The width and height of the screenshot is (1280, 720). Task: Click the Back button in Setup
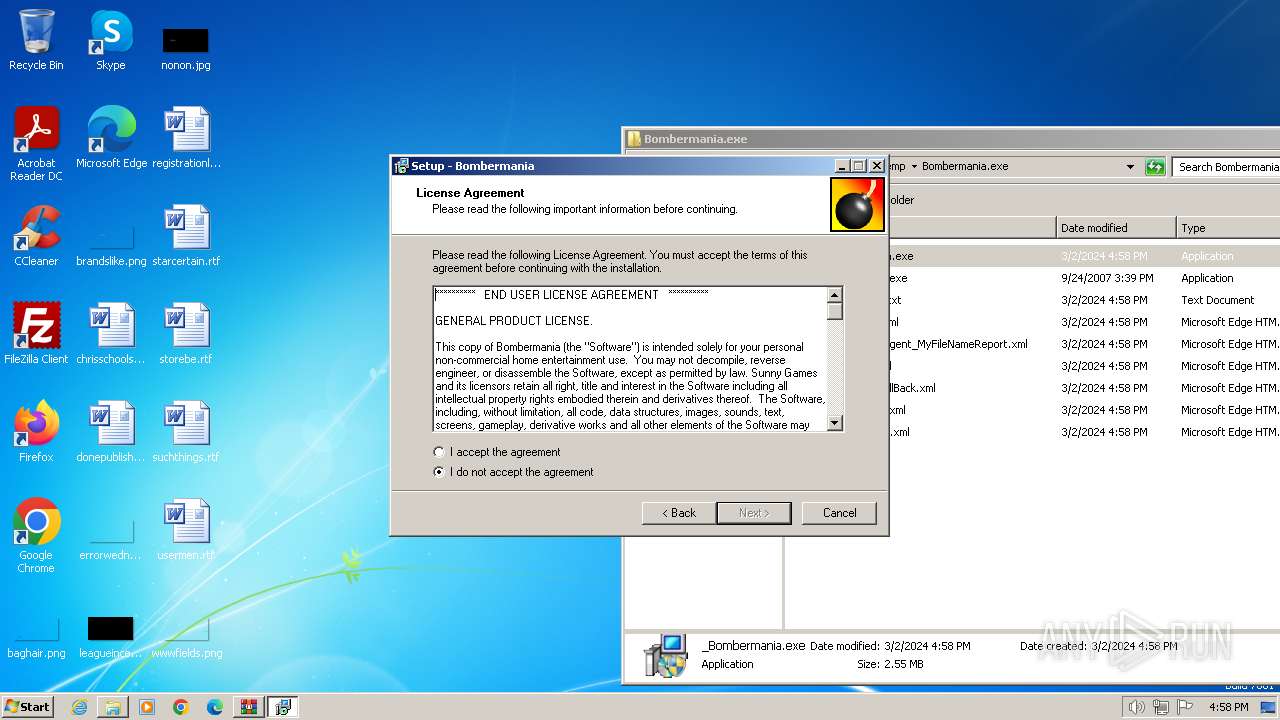(678, 513)
